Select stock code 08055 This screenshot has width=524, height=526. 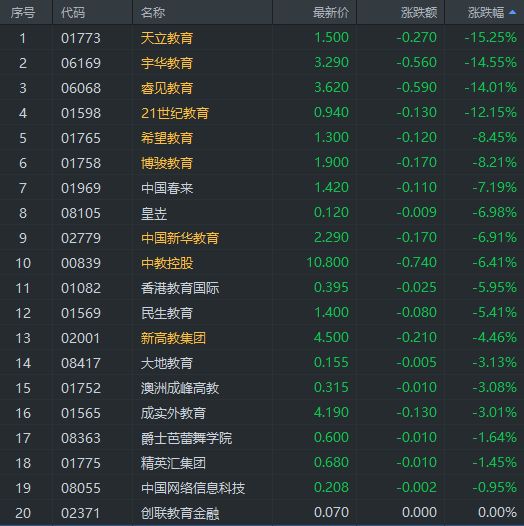pos(81,488)
